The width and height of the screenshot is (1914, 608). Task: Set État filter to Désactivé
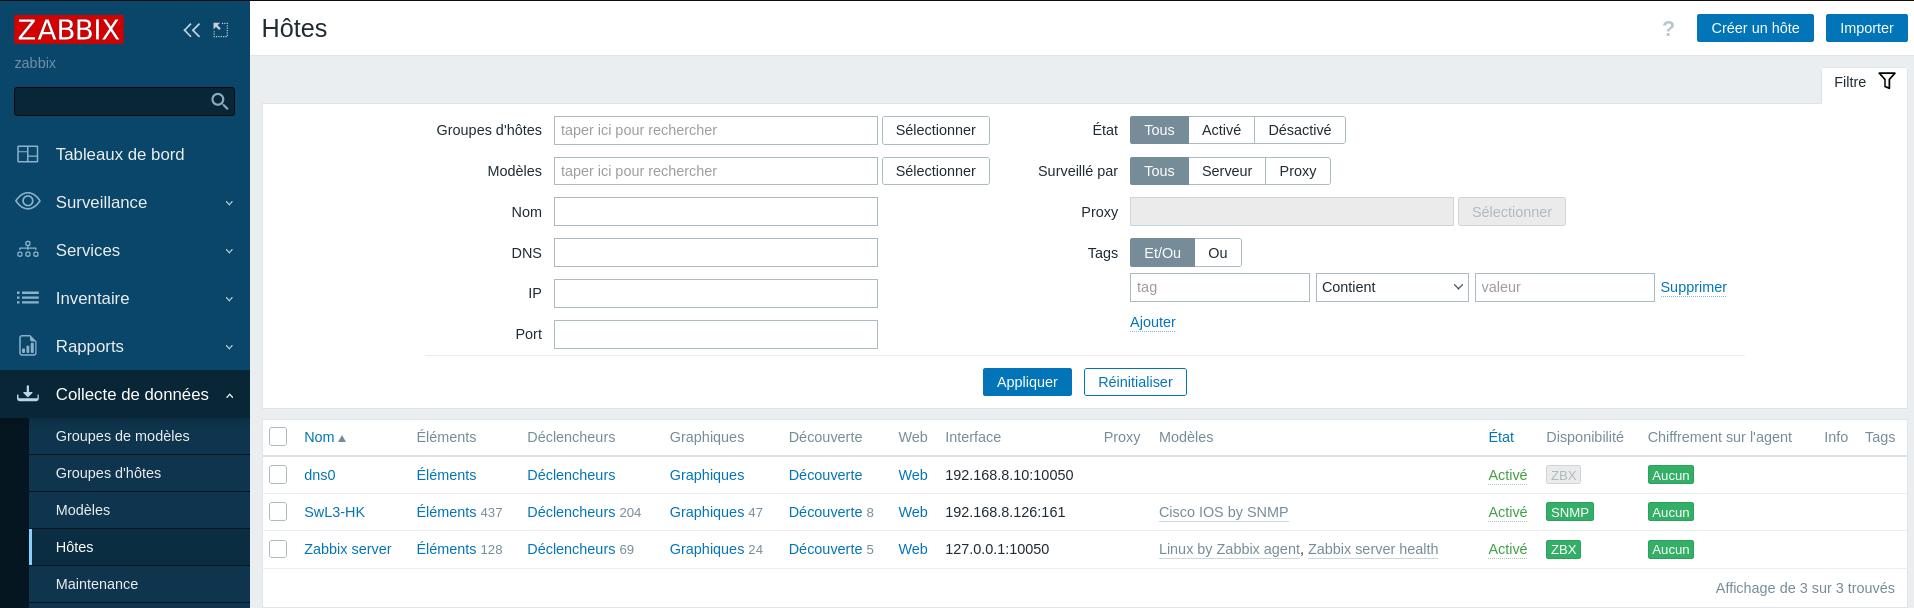(x=1299, y=130)
